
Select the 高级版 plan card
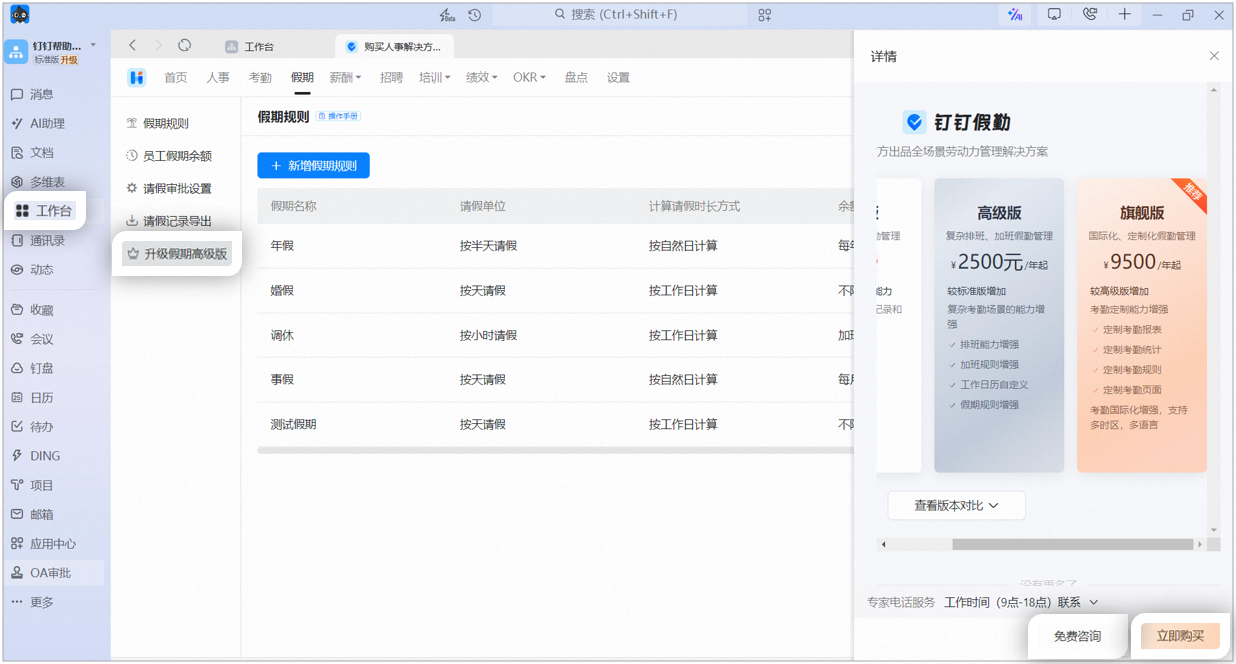999,325
